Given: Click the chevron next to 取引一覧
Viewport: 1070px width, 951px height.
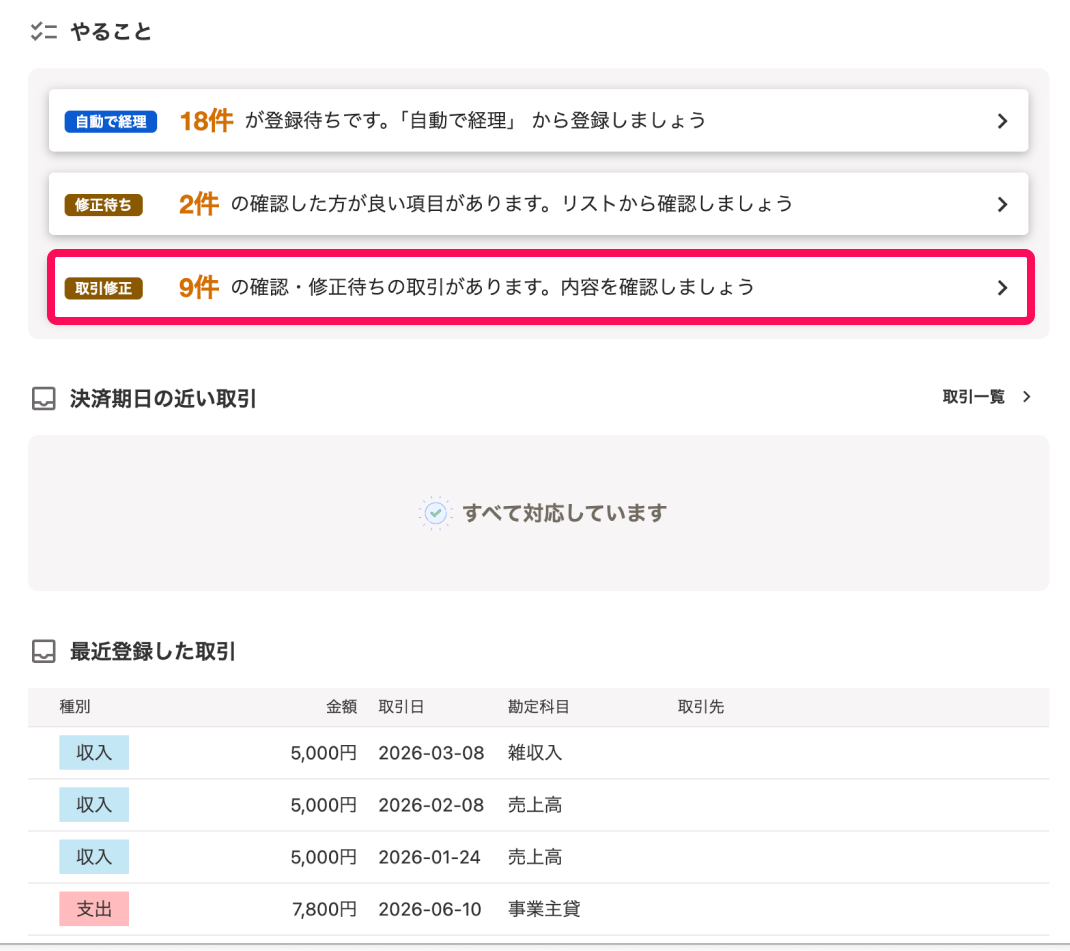Looking at the screenshot, I should [x=1027, y=397].
